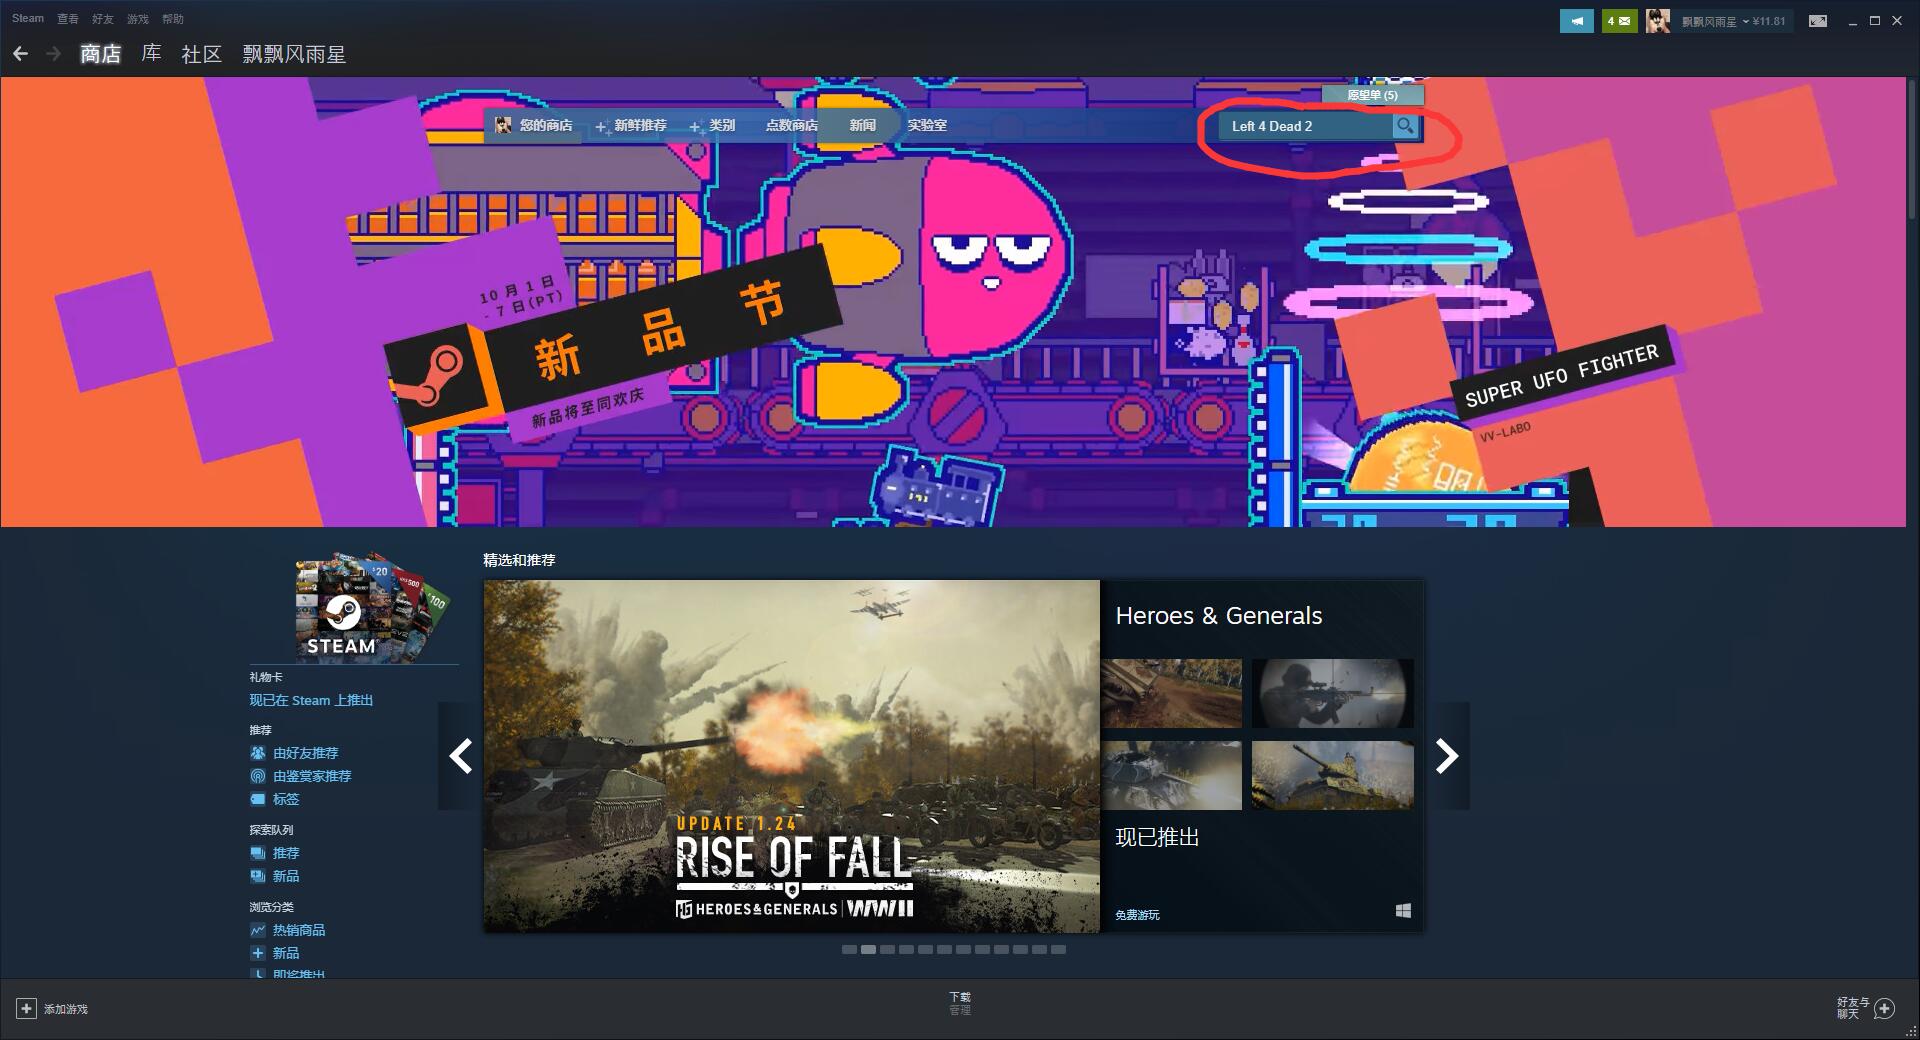Open 点数商店 in store navigation
The height and width of the screenshot is (1040, 1920).
(x=791, y=125)
